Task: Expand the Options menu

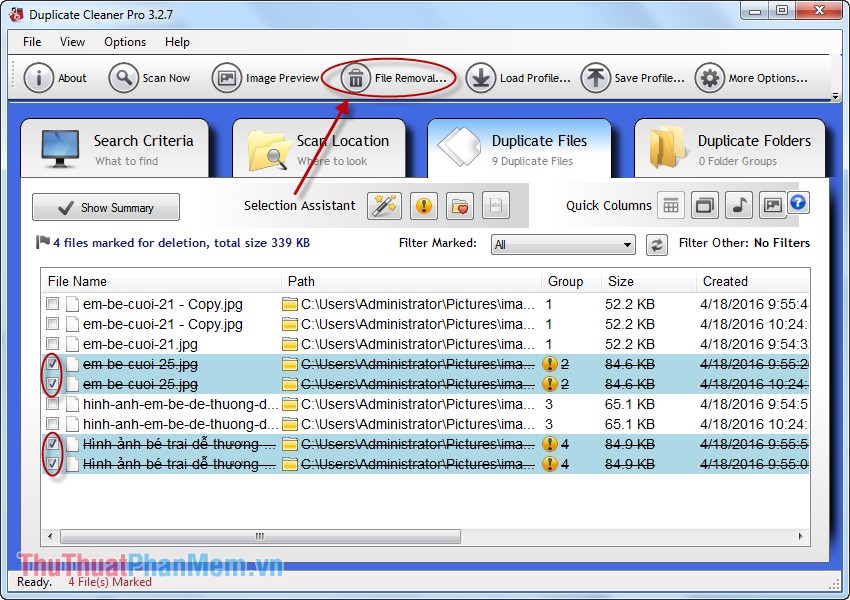Action: tap(124, 42)
